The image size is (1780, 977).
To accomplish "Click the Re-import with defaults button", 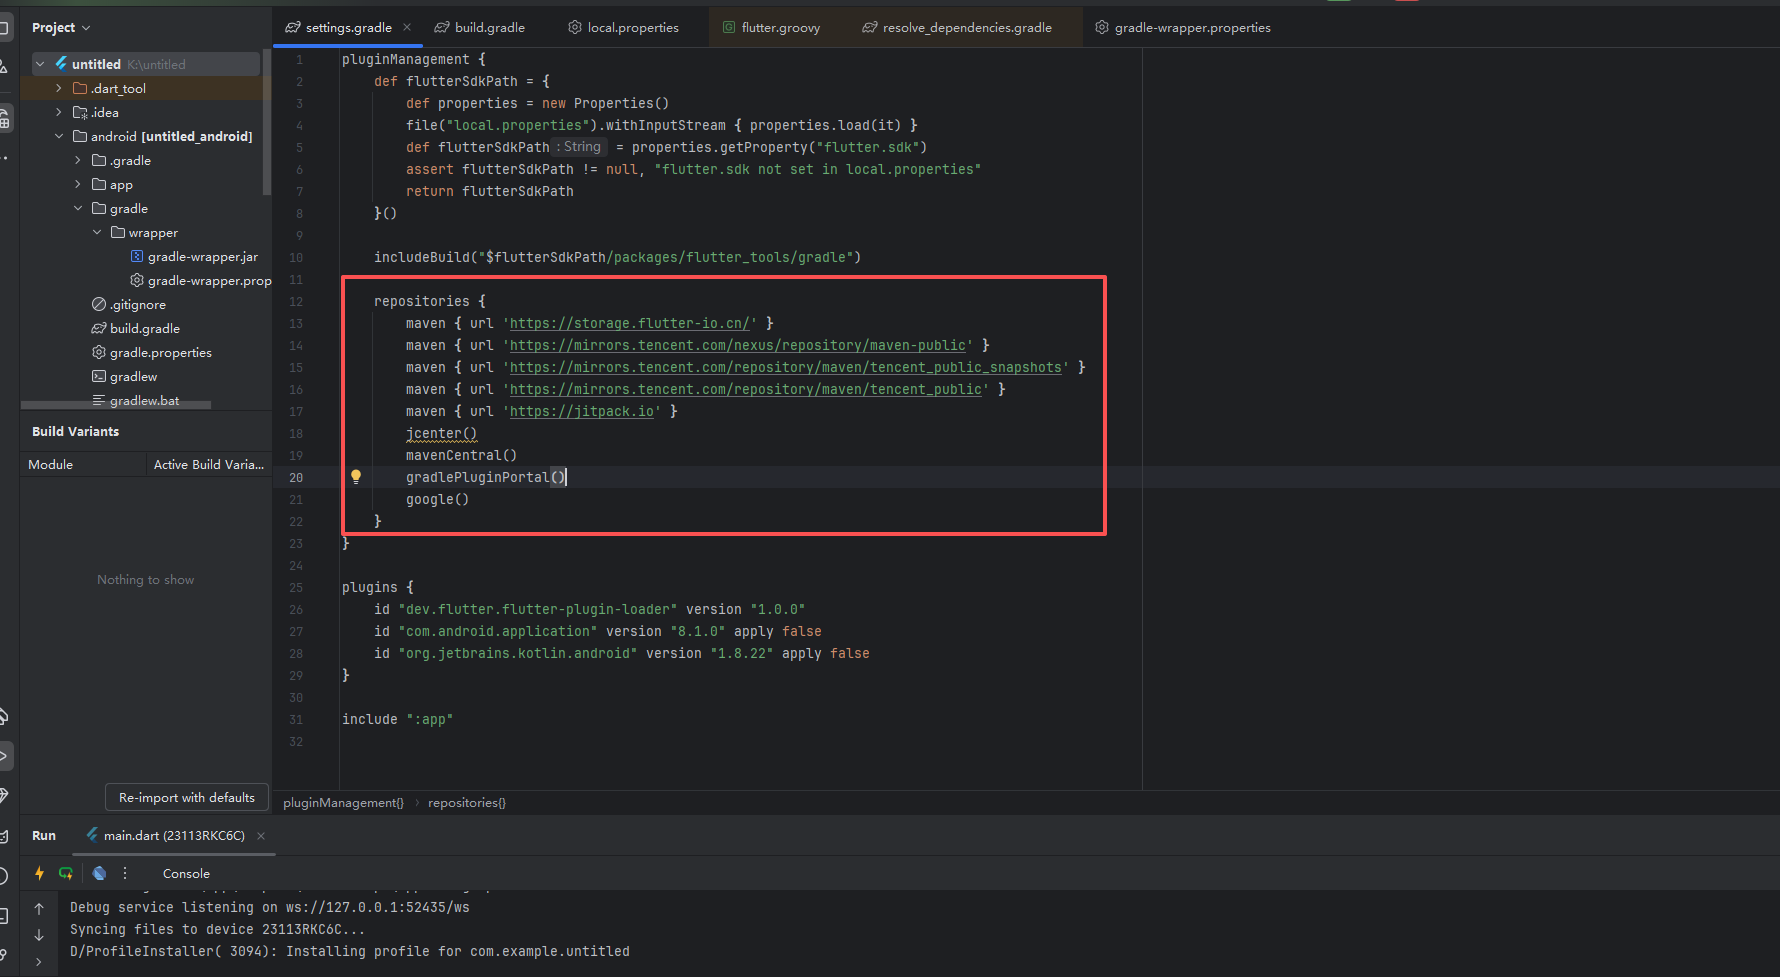I will pos(186,797).
